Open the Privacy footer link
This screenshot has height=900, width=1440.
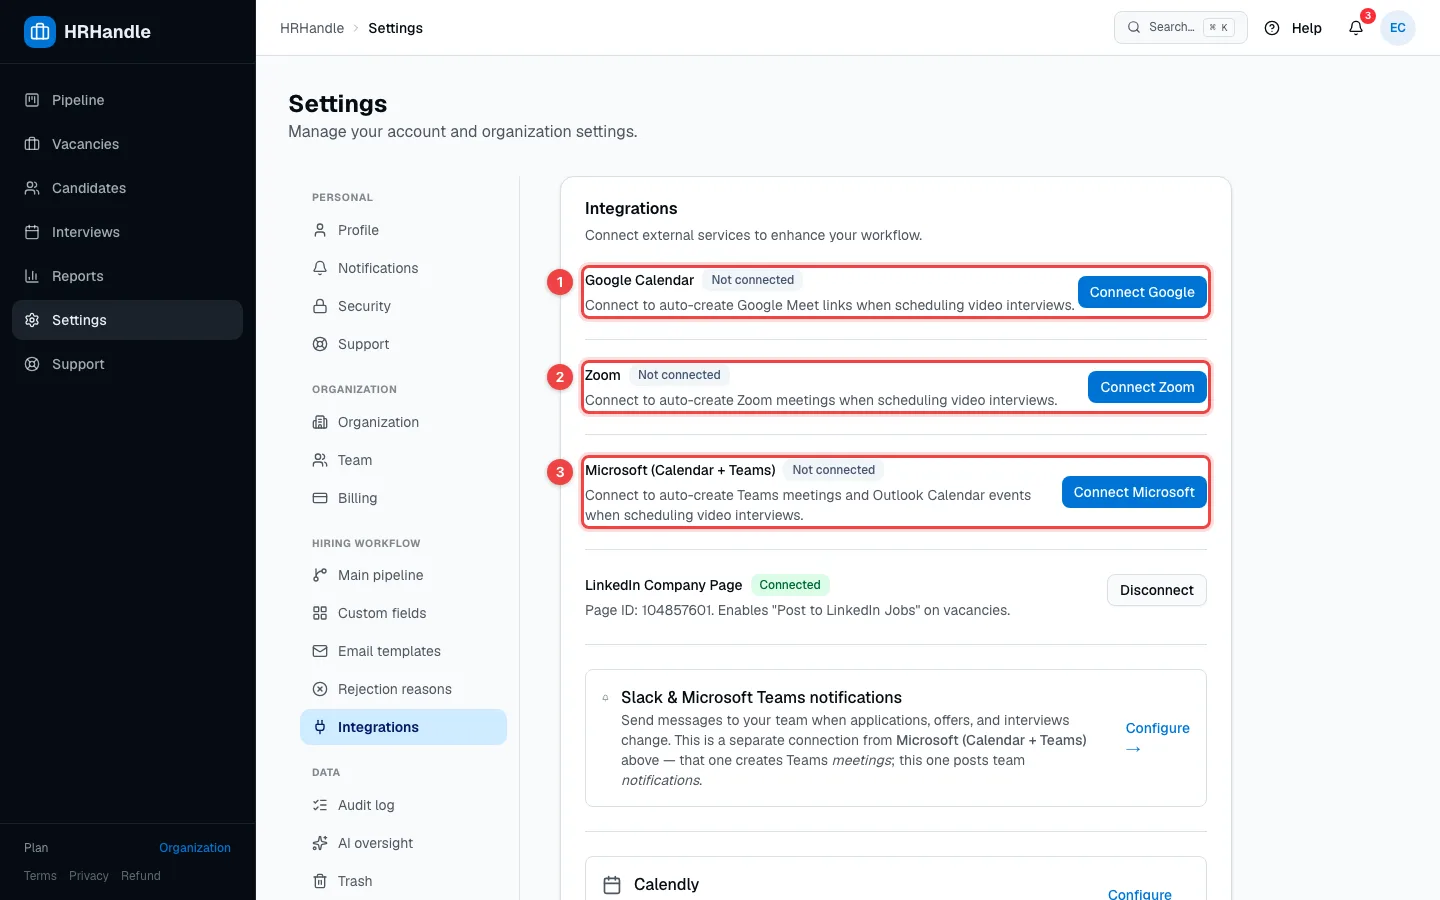coord(89,876)
